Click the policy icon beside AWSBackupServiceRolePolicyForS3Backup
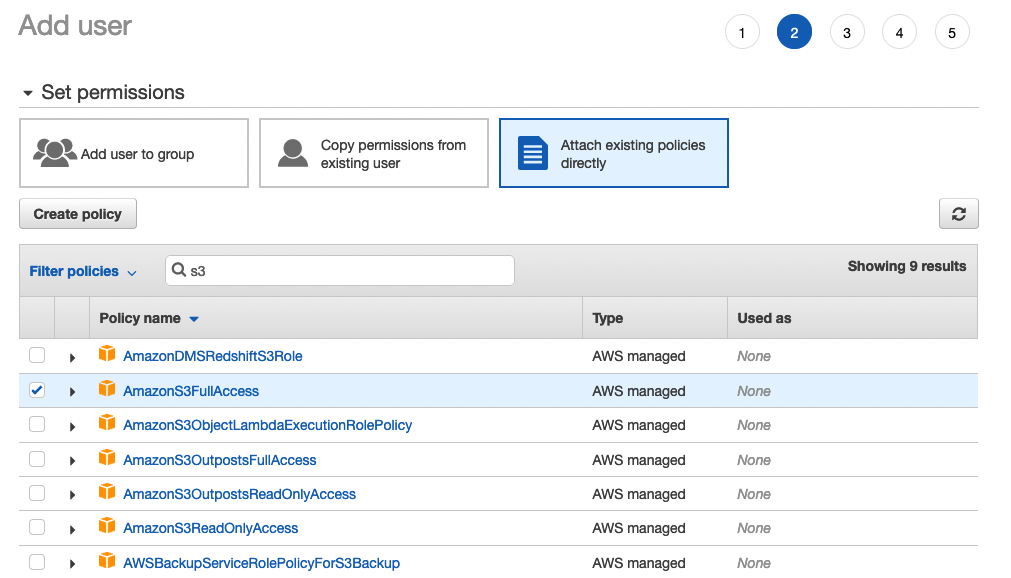1011x578 pixels. 107,561
